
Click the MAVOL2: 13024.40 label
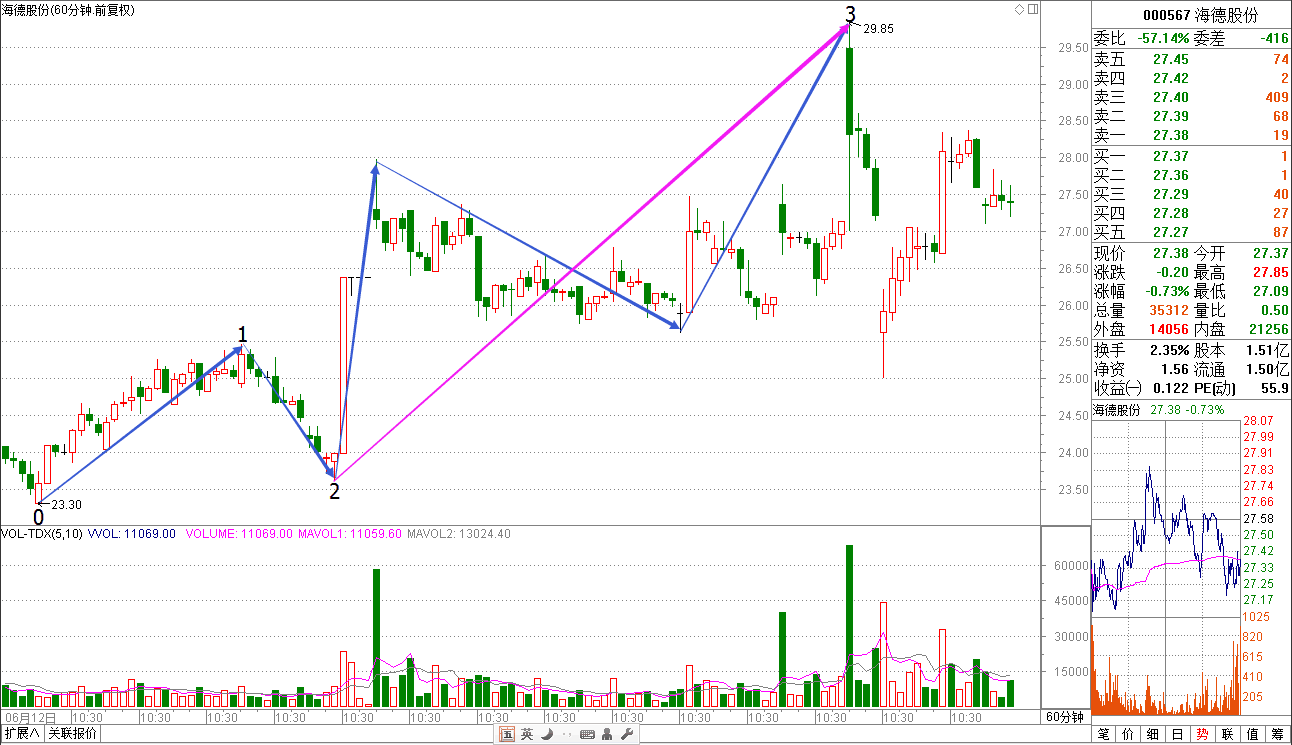tap(458, 534)
